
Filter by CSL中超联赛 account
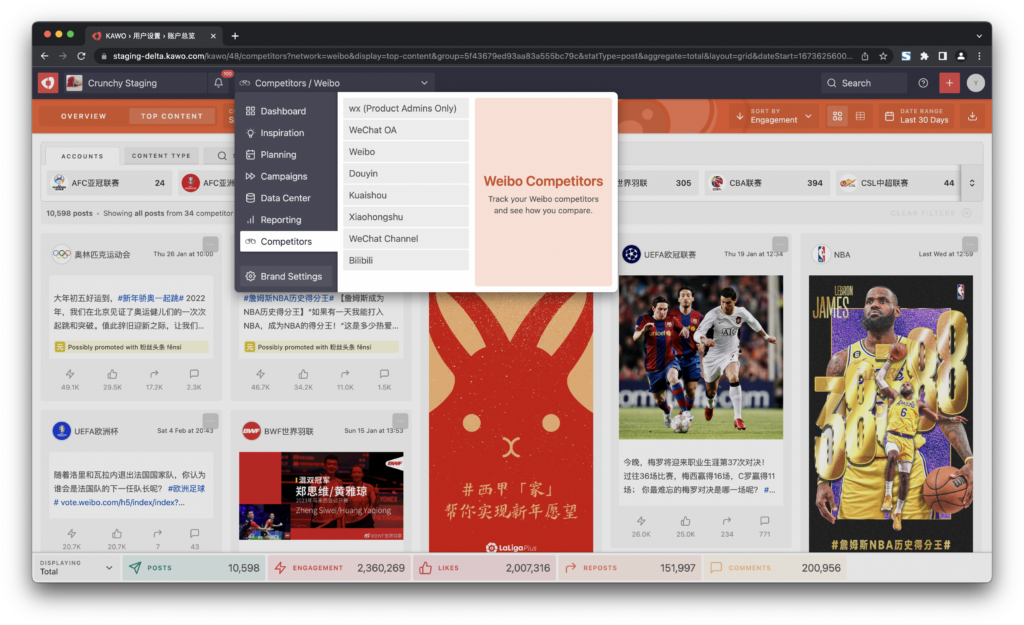coord(898,183)
